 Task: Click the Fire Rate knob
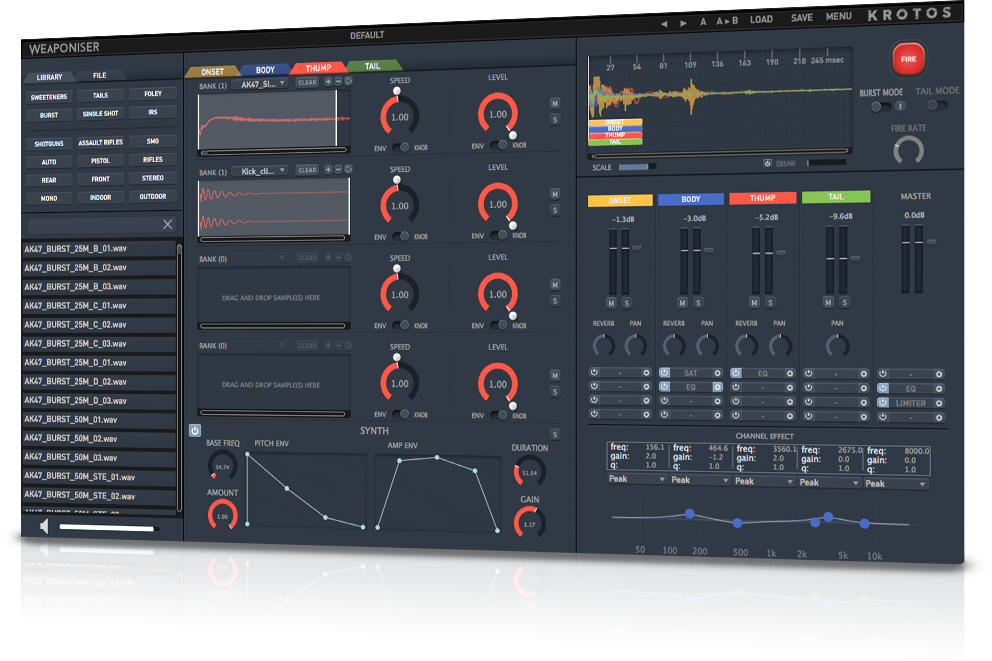[908, 151]
